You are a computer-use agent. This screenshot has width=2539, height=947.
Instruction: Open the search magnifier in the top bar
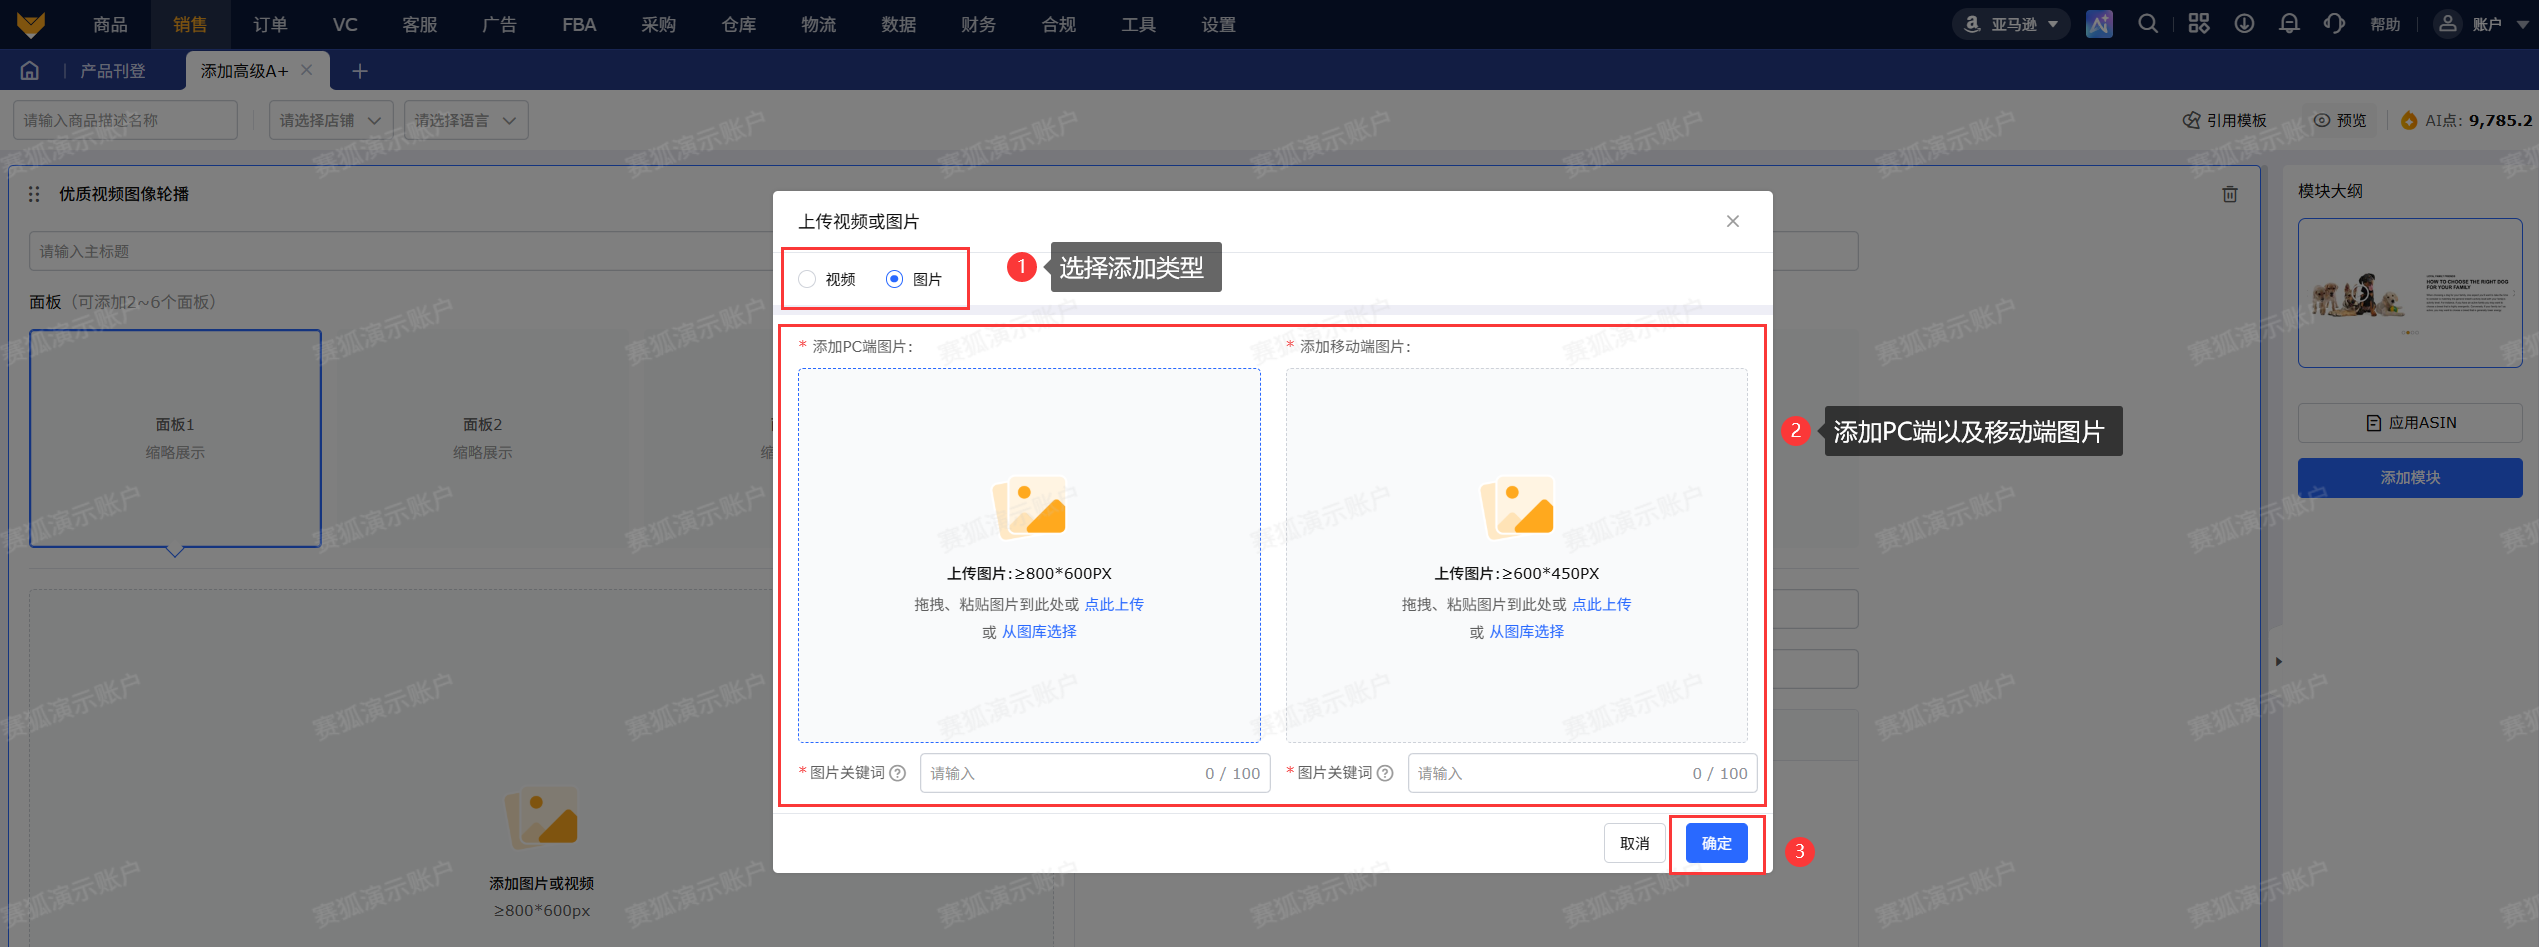[2148, 24]
